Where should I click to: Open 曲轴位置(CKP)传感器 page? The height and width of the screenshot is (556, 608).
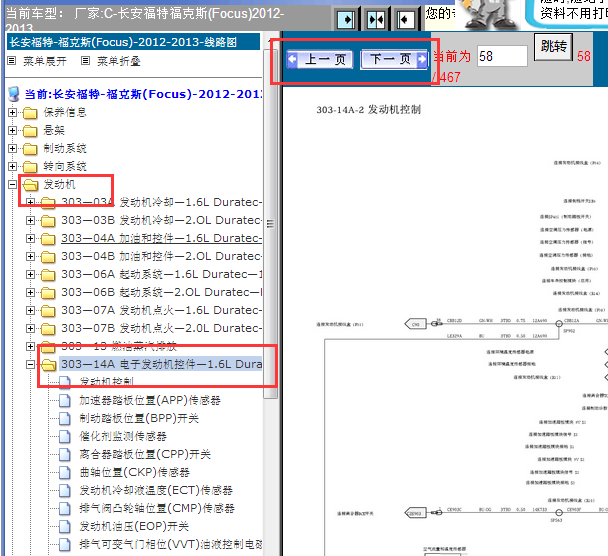tap(134, 472)
